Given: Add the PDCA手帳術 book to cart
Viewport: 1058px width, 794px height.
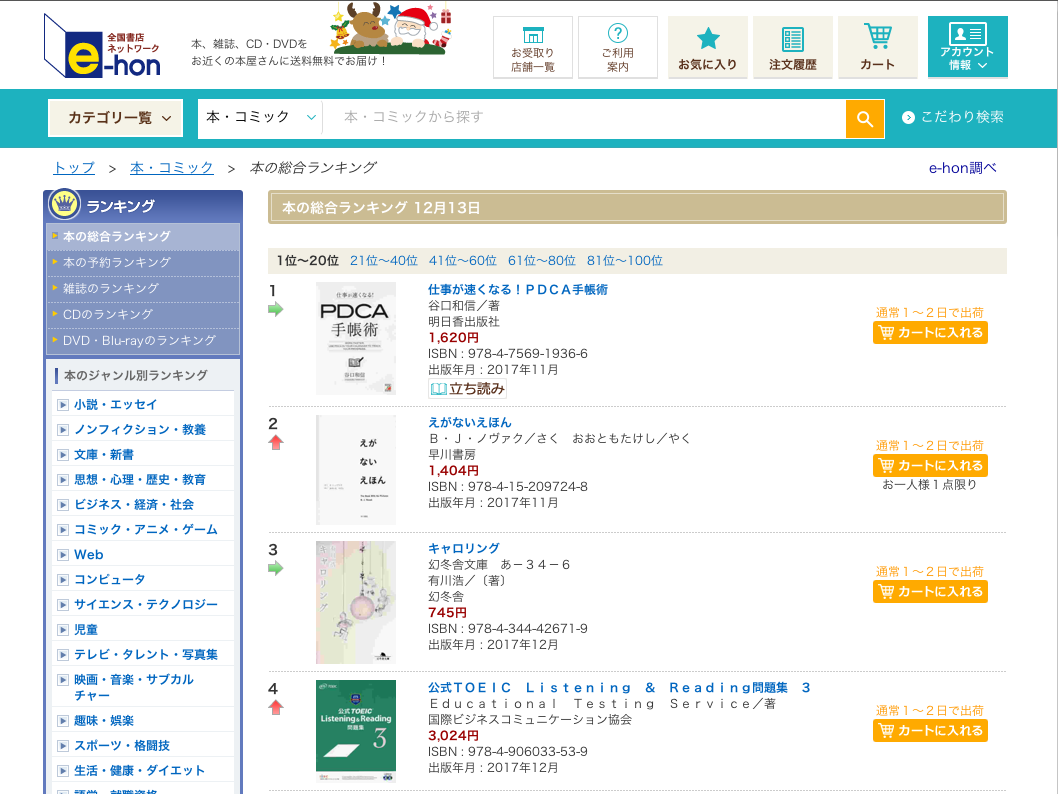Looking at the screenshot, I should coord(930,332).
